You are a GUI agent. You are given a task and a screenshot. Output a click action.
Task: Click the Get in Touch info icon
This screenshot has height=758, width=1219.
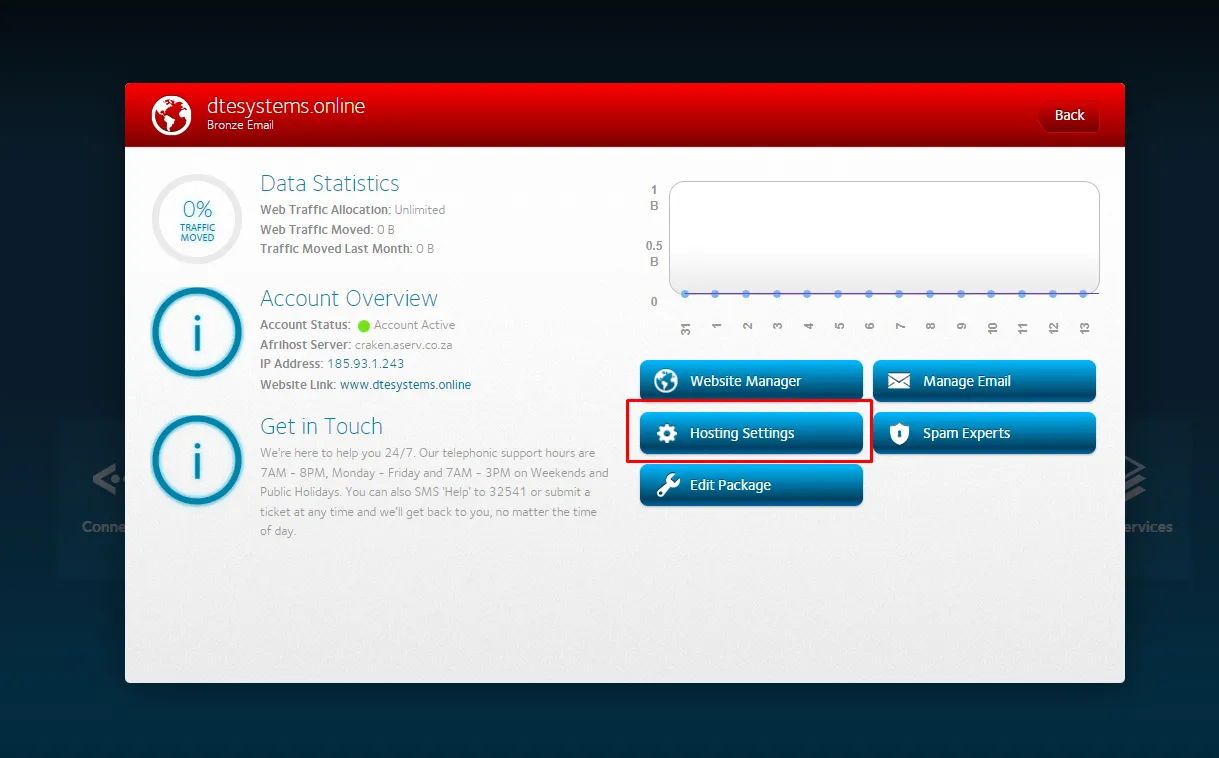pos(197,461)
